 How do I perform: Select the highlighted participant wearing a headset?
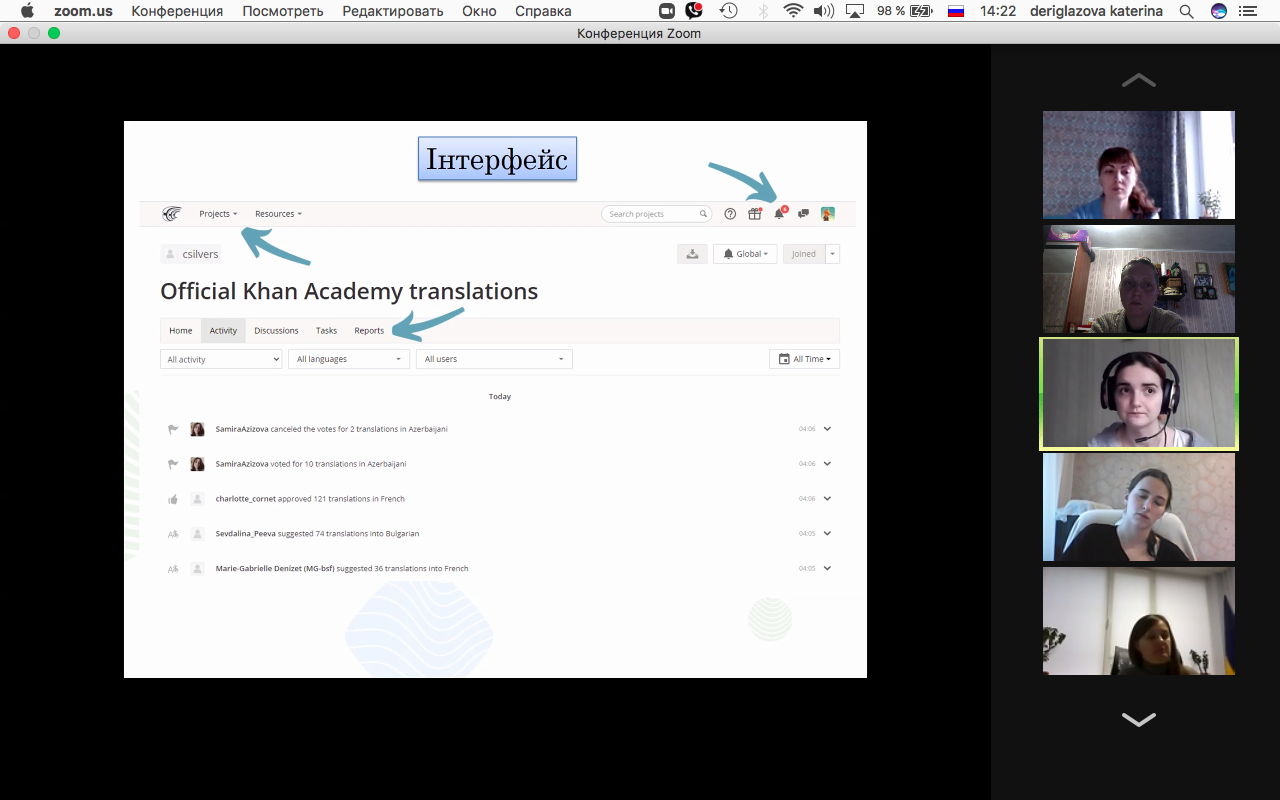click(1139, 393)
